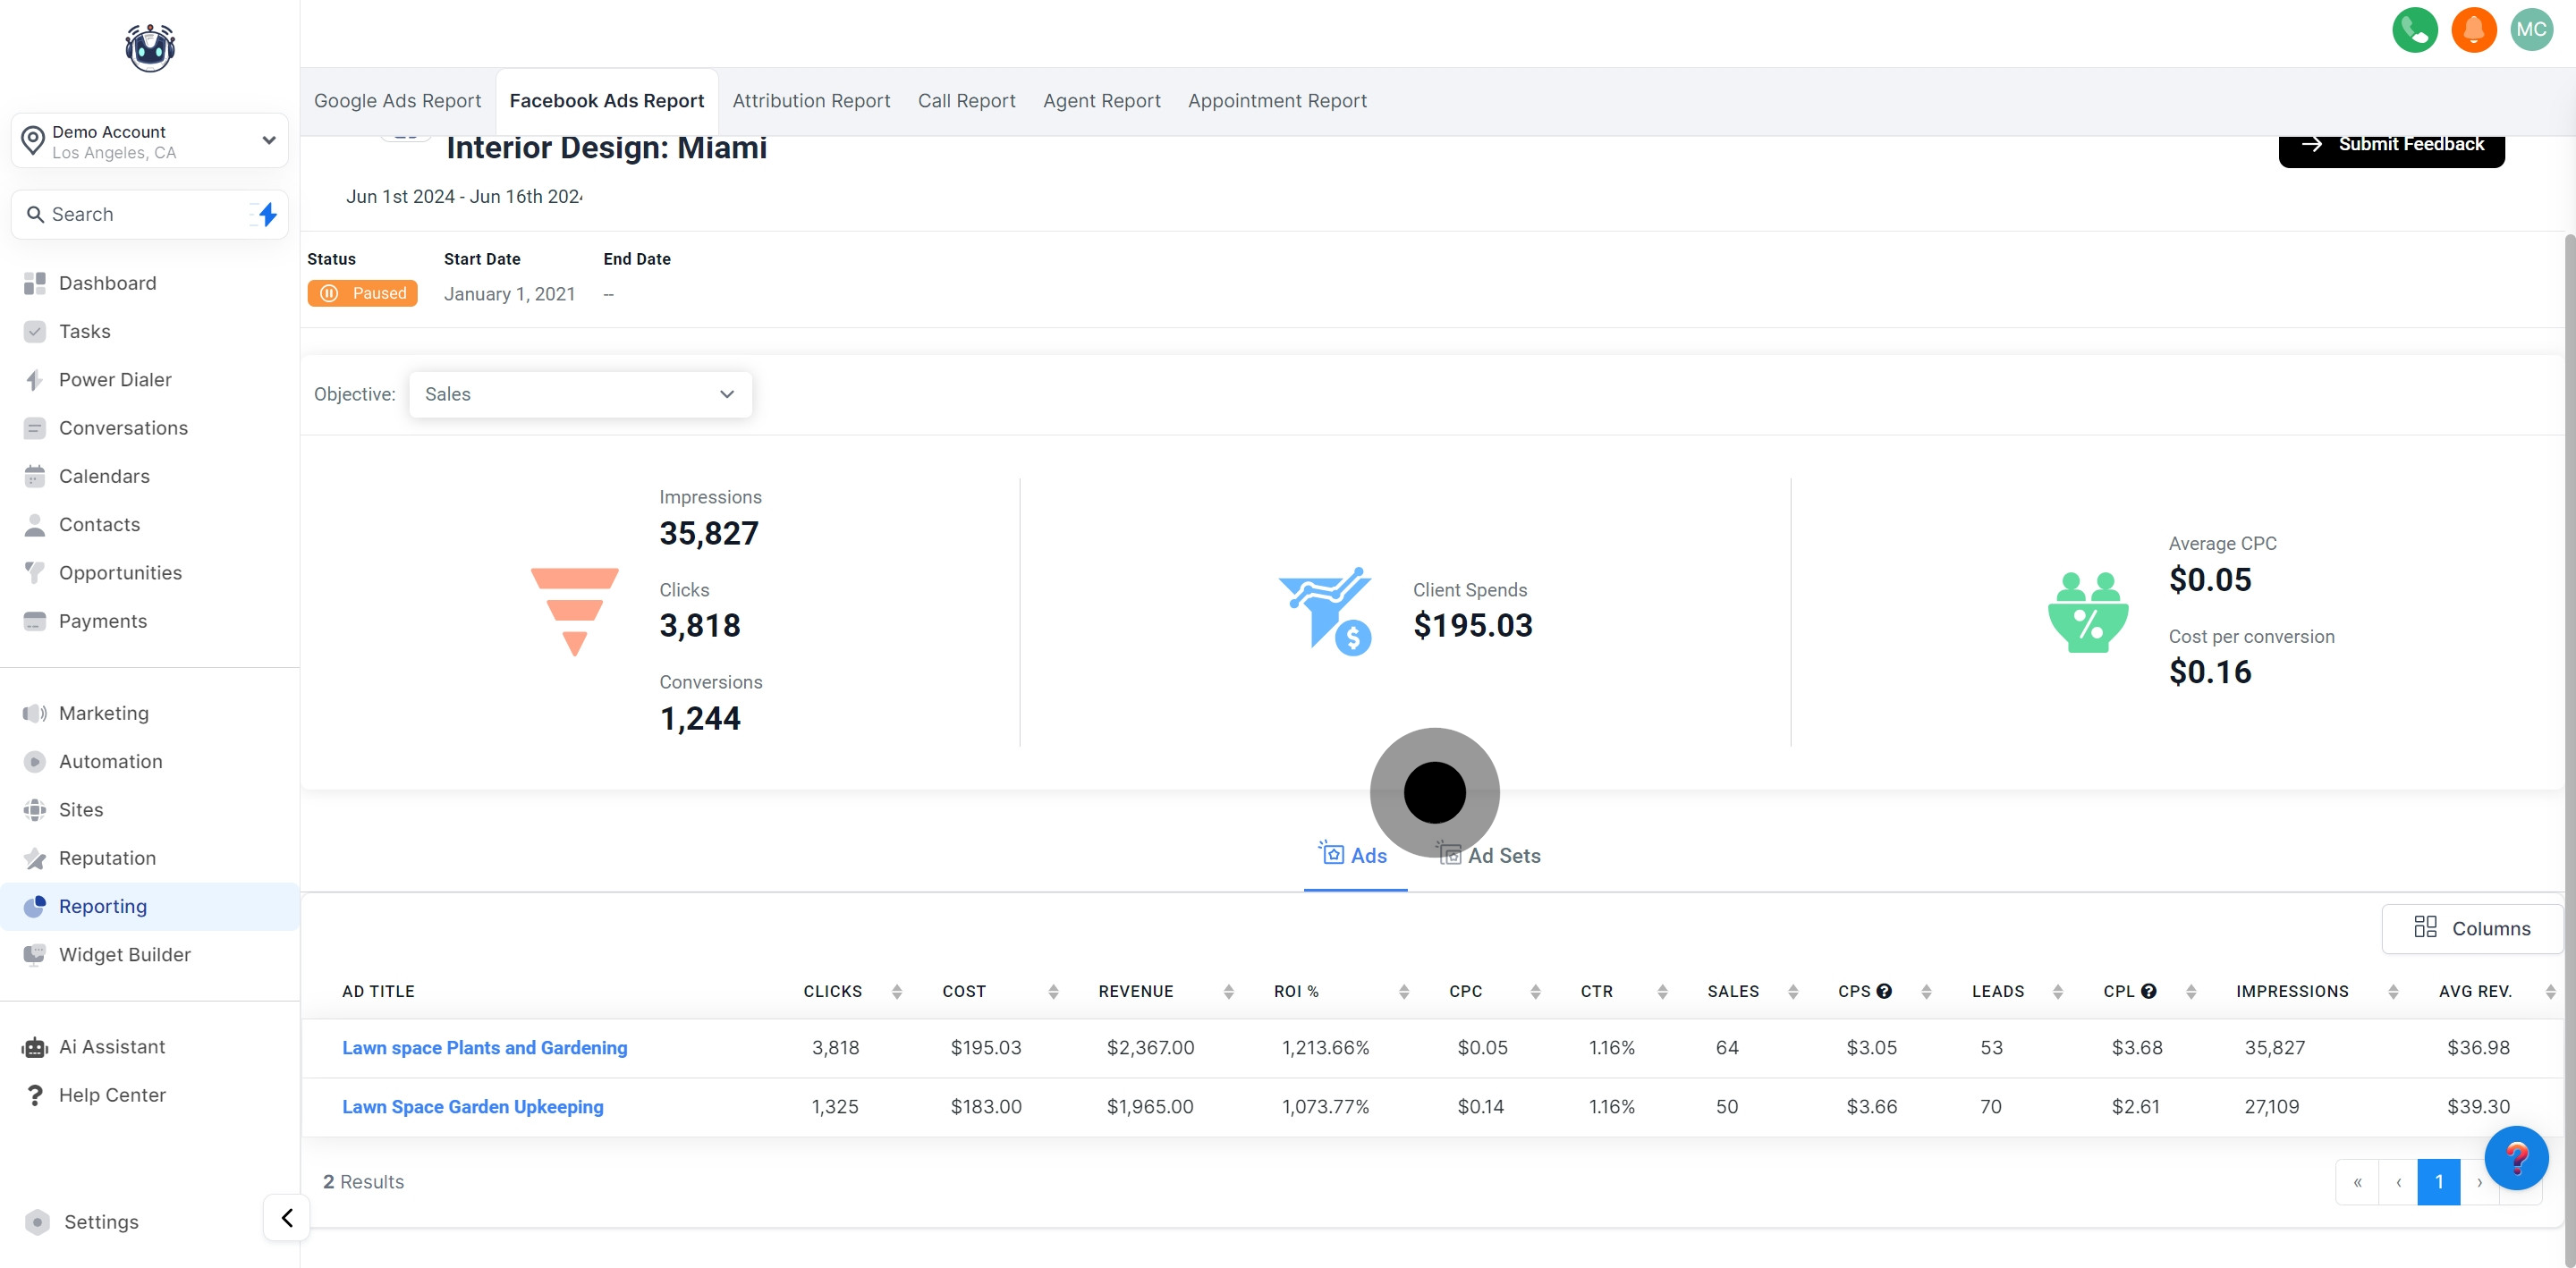Open the Columns selector
This screenshot has width=2576, height=1268.
tap(2471, 928)
